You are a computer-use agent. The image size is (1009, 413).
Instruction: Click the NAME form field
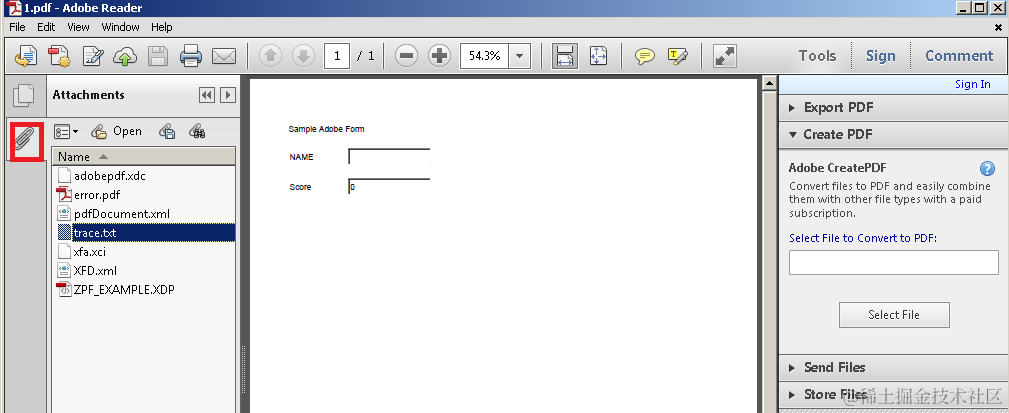point(389,157)
